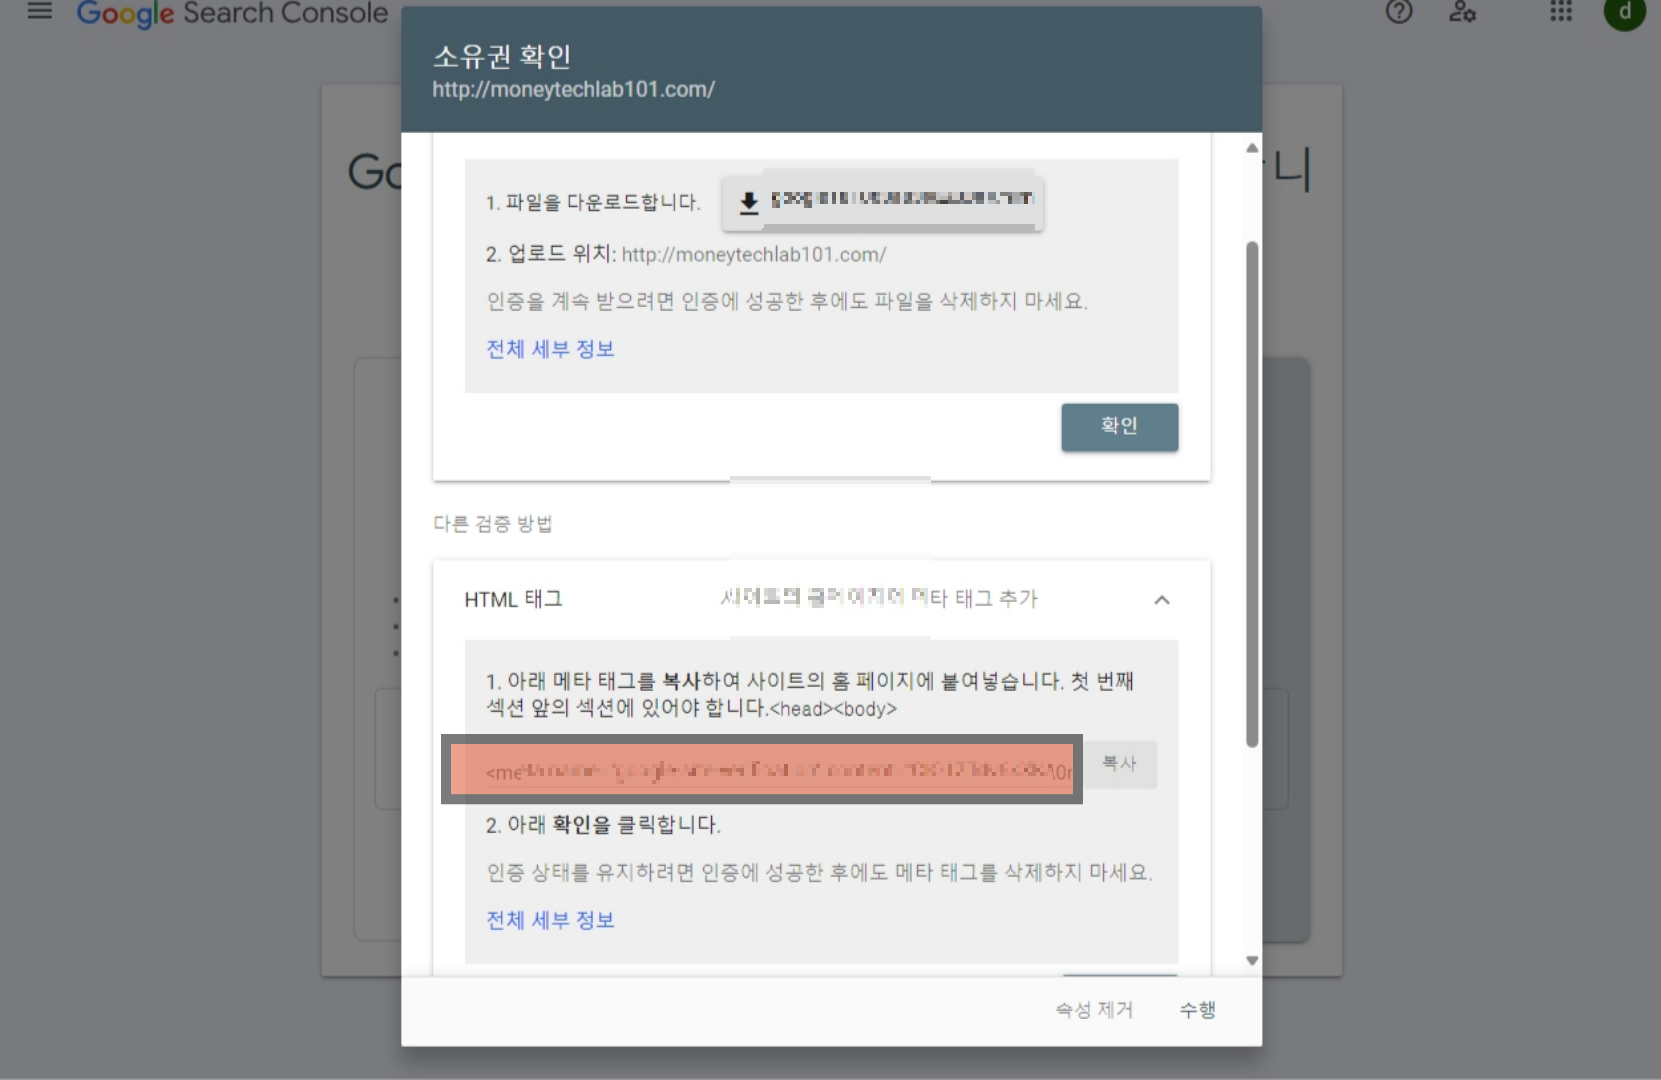Screen dimensions: 1661x1080
Task: Select '2. 아래 확인을 클릭합니다.' step text
Action: pyautogui.click(x=603, y=825)
